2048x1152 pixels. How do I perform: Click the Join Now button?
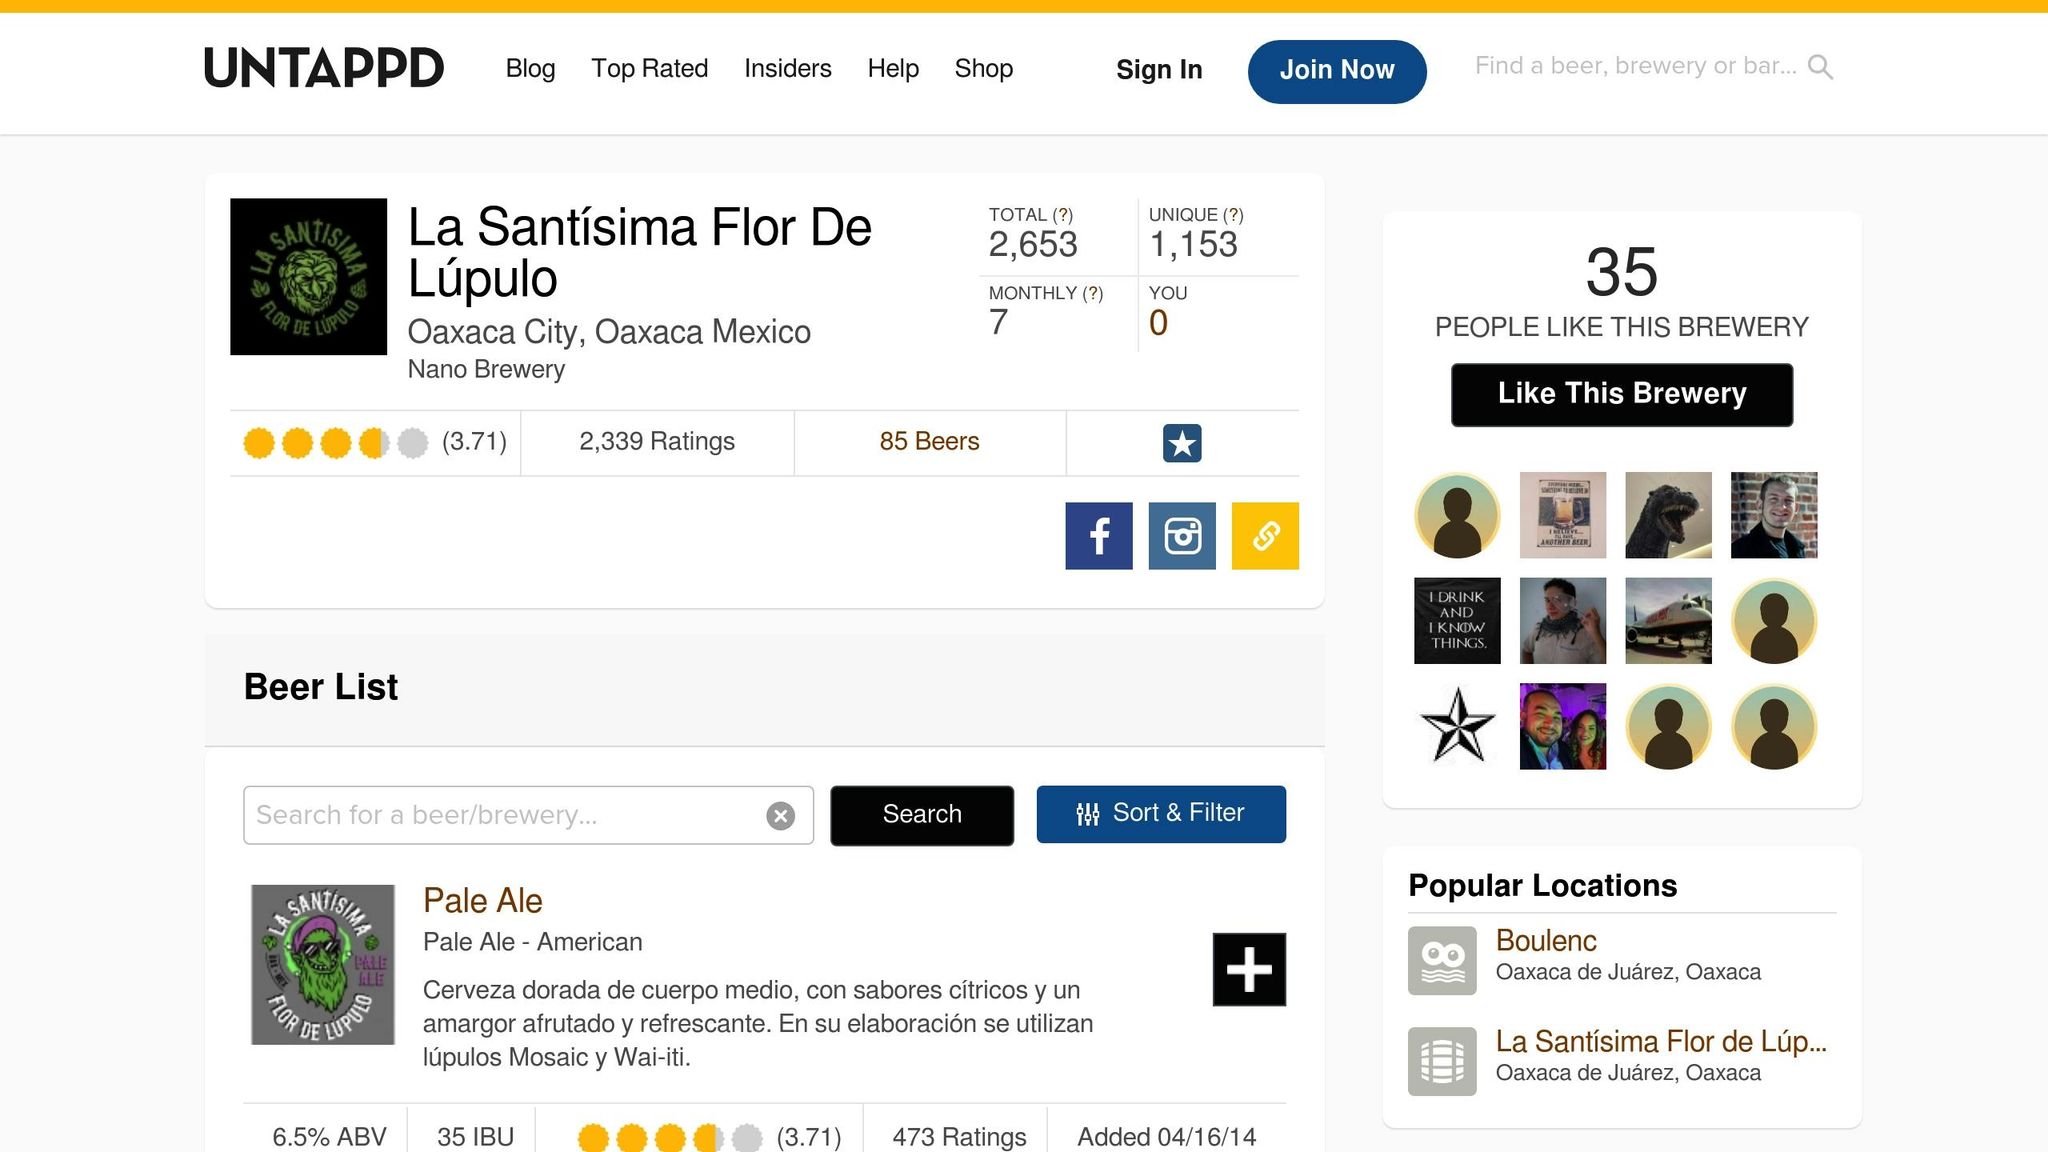click(x=1337, y=71)
